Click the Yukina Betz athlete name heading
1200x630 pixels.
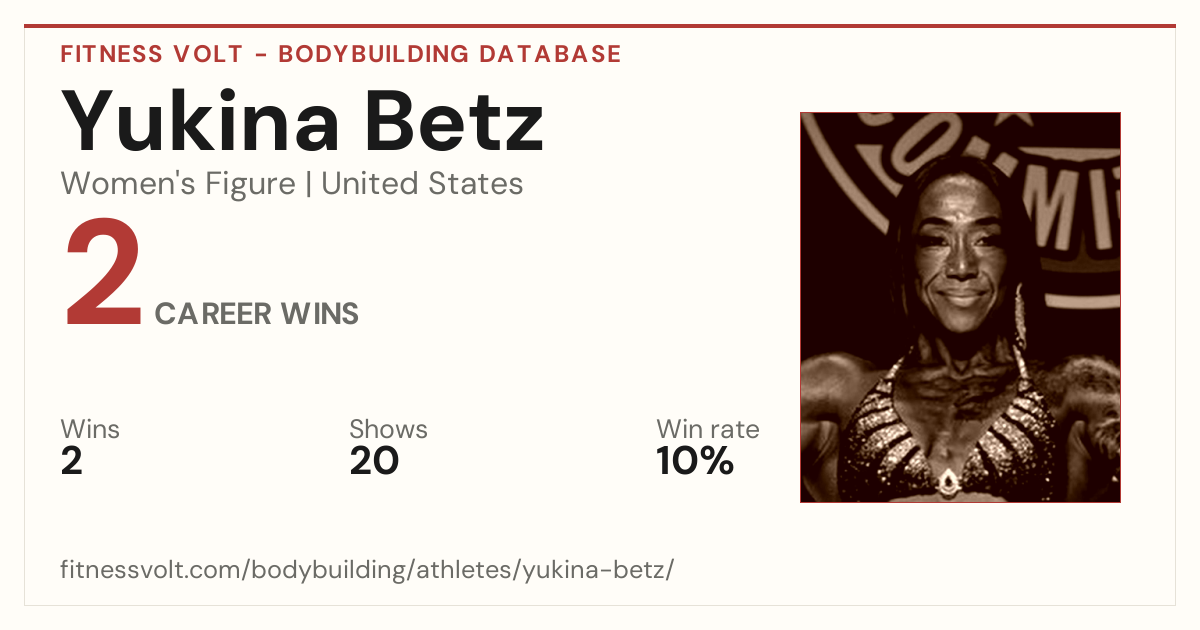(302, 122)
